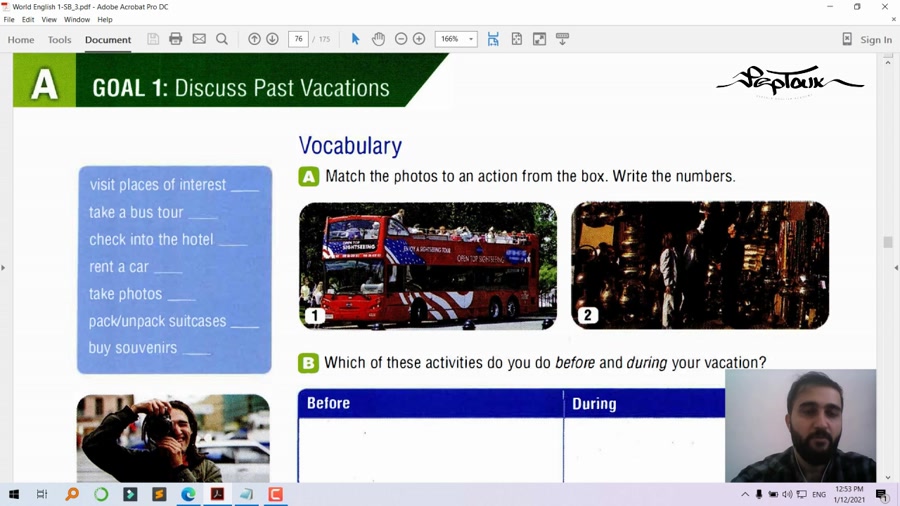Zoom out with the minus icon
The image size is (900, 506).
pos(401,39)
